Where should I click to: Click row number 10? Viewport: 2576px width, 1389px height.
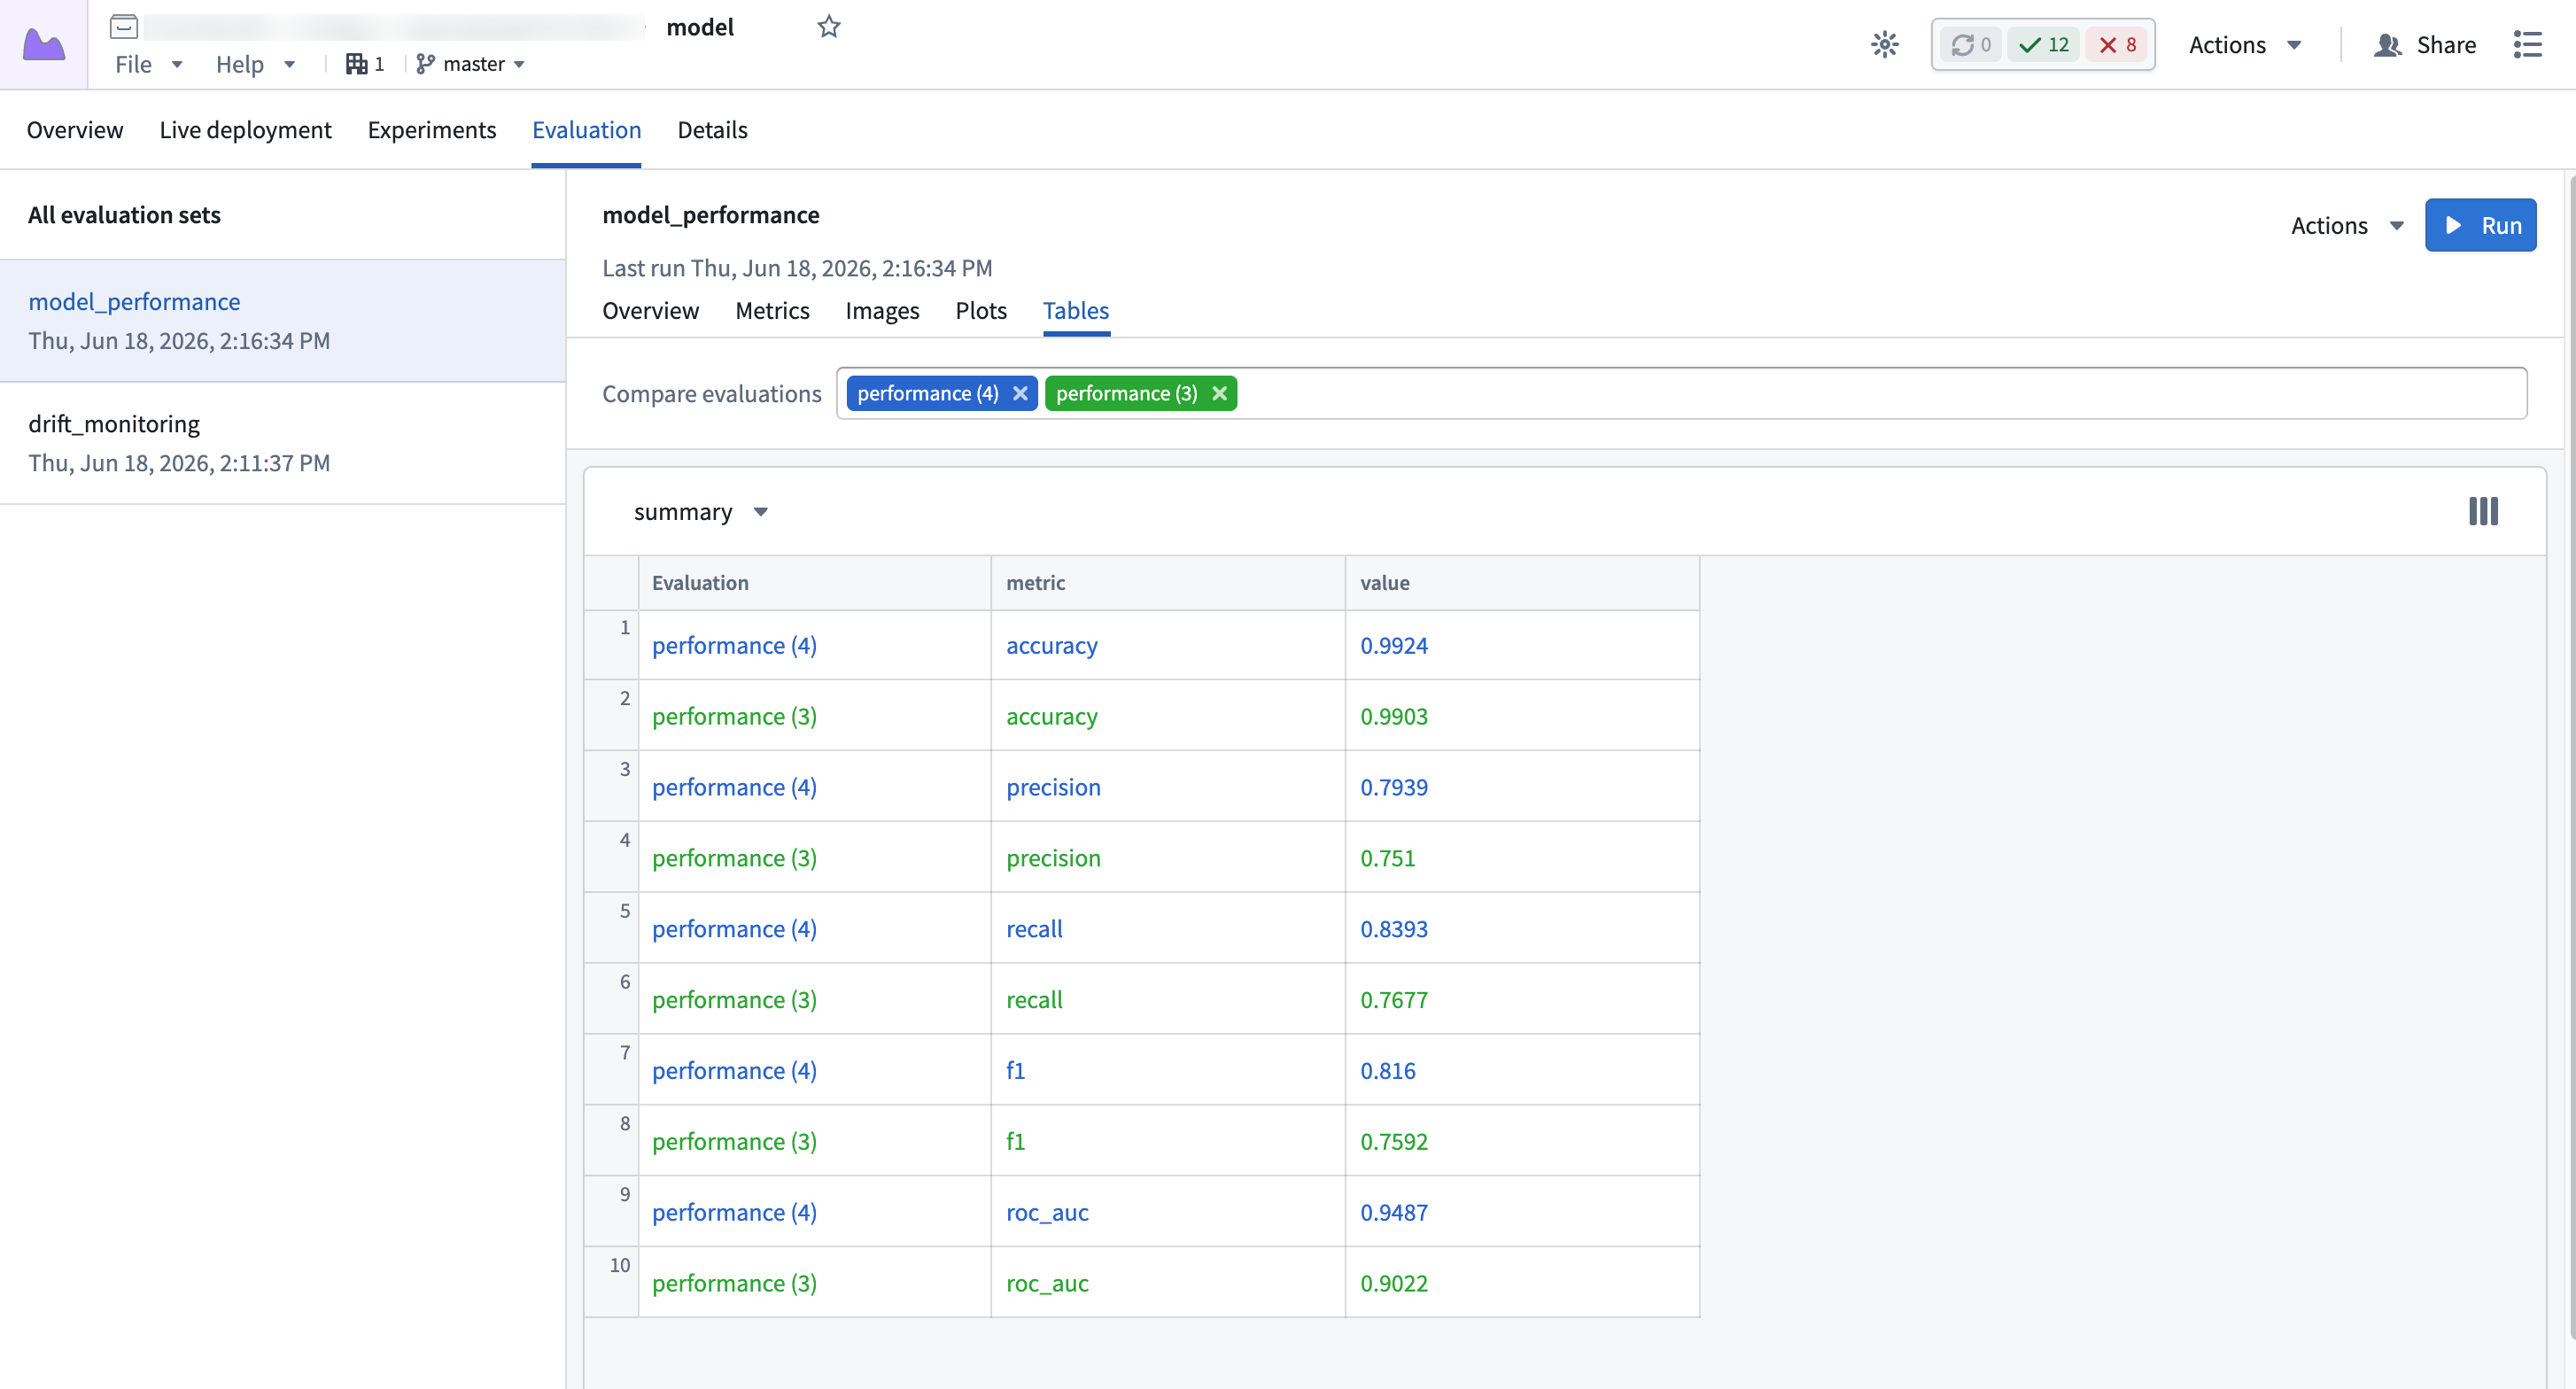[620, 1265]
